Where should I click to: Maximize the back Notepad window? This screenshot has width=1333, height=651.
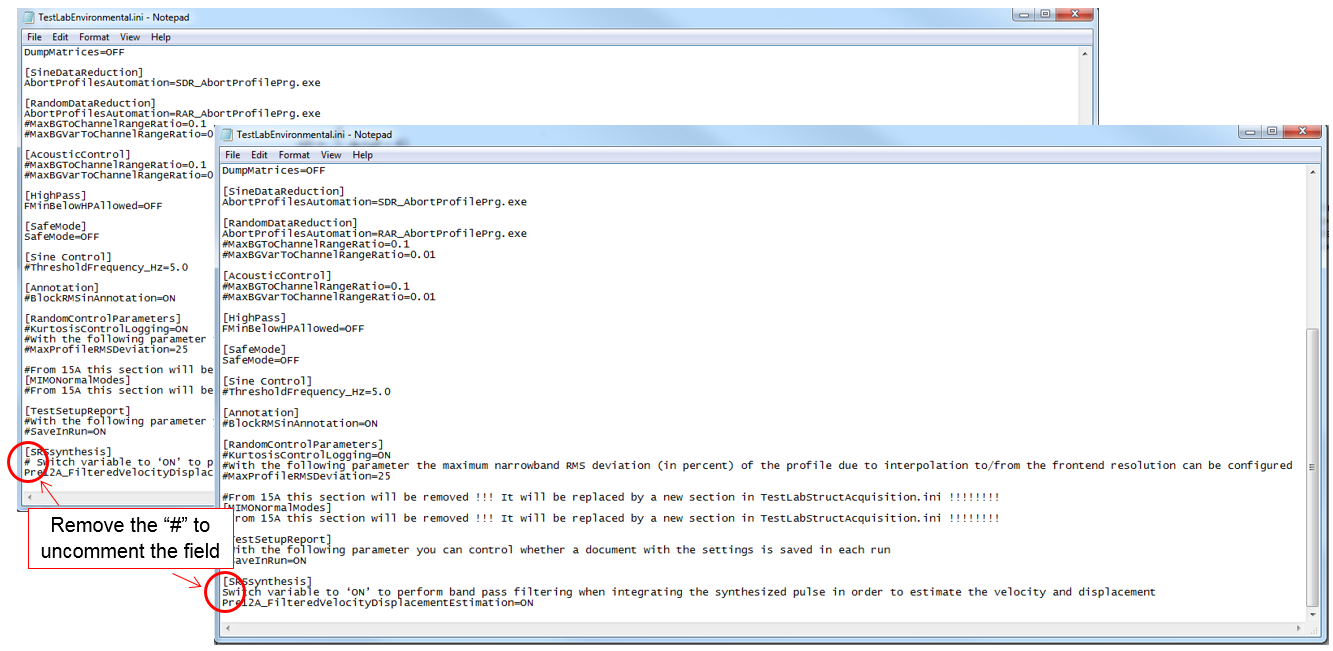pos(1044,14)
